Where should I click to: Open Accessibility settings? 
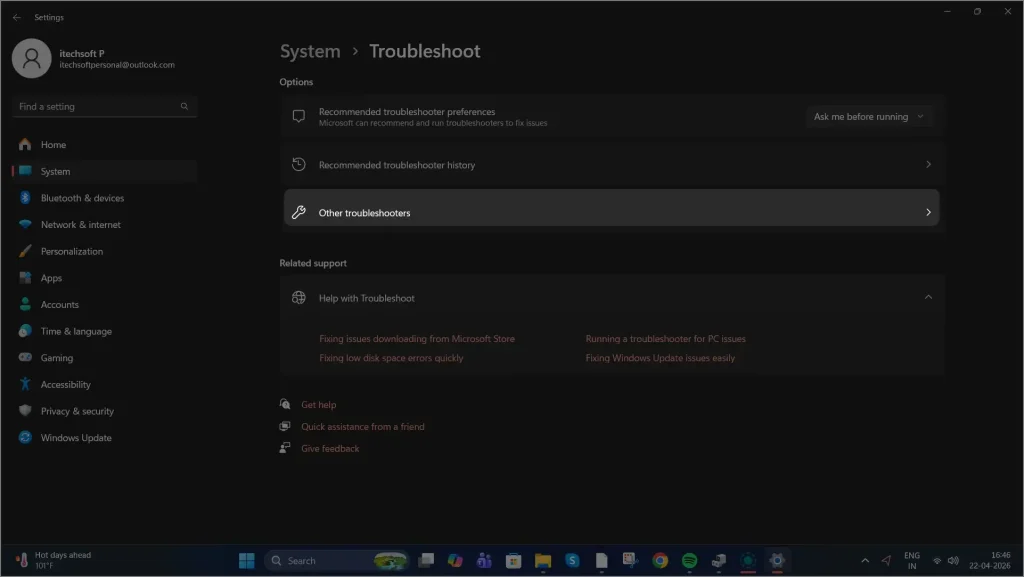(x=68, y=384)
